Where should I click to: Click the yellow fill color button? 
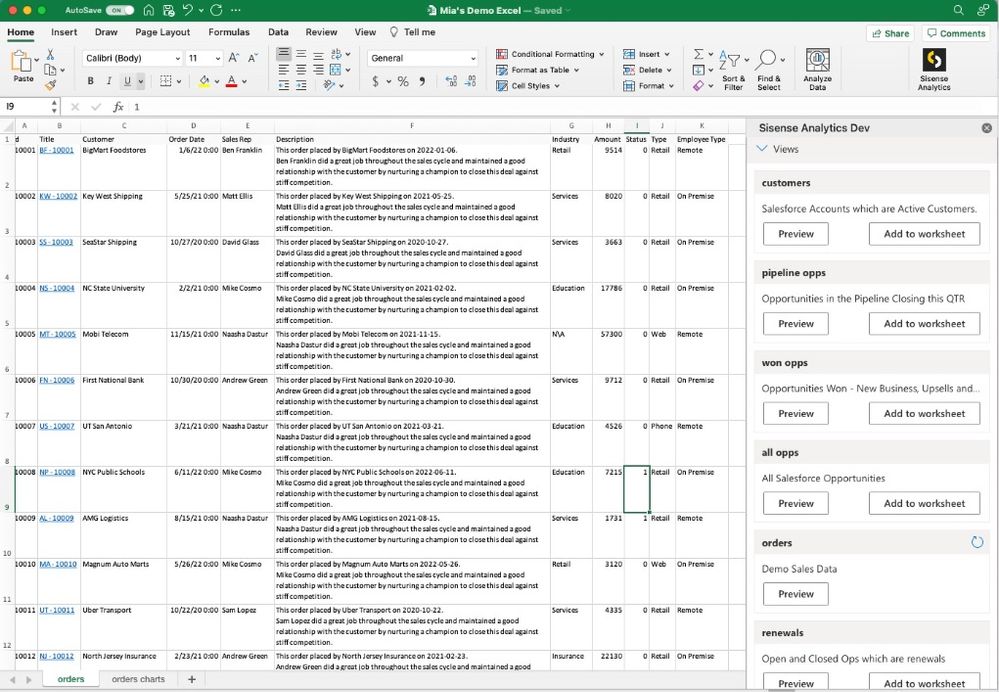pyautogui.click(x=204, y=82)
